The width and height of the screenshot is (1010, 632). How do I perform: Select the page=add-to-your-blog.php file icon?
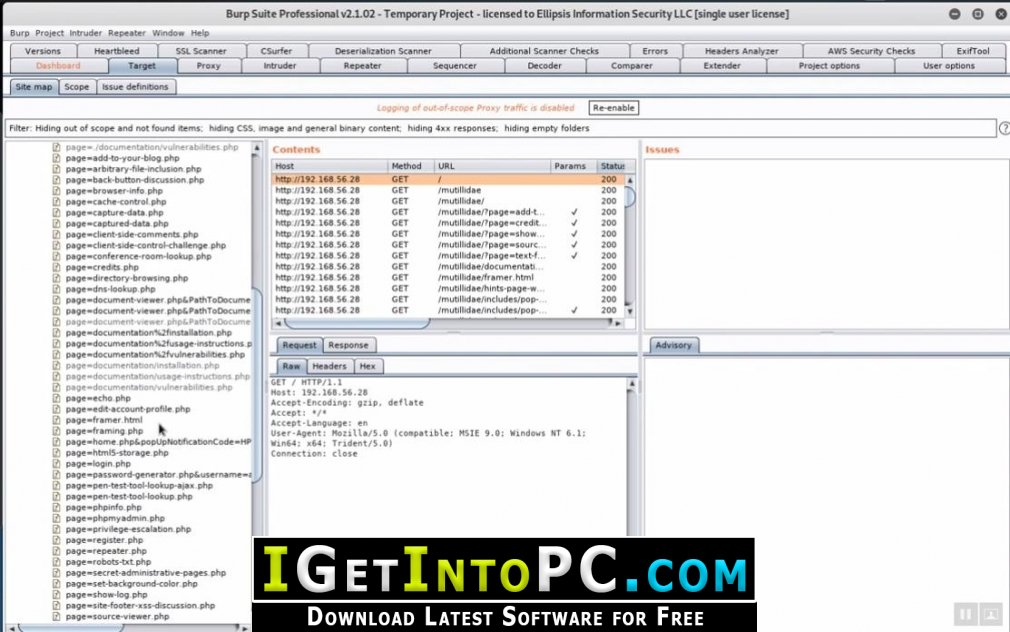56,158
